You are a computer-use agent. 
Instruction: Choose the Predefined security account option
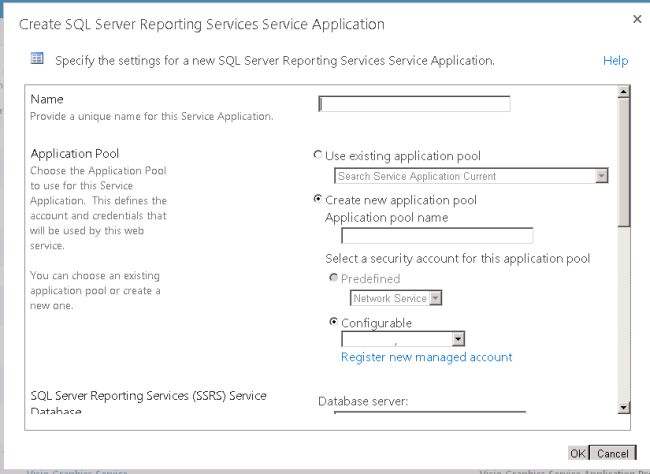point(334,279)
